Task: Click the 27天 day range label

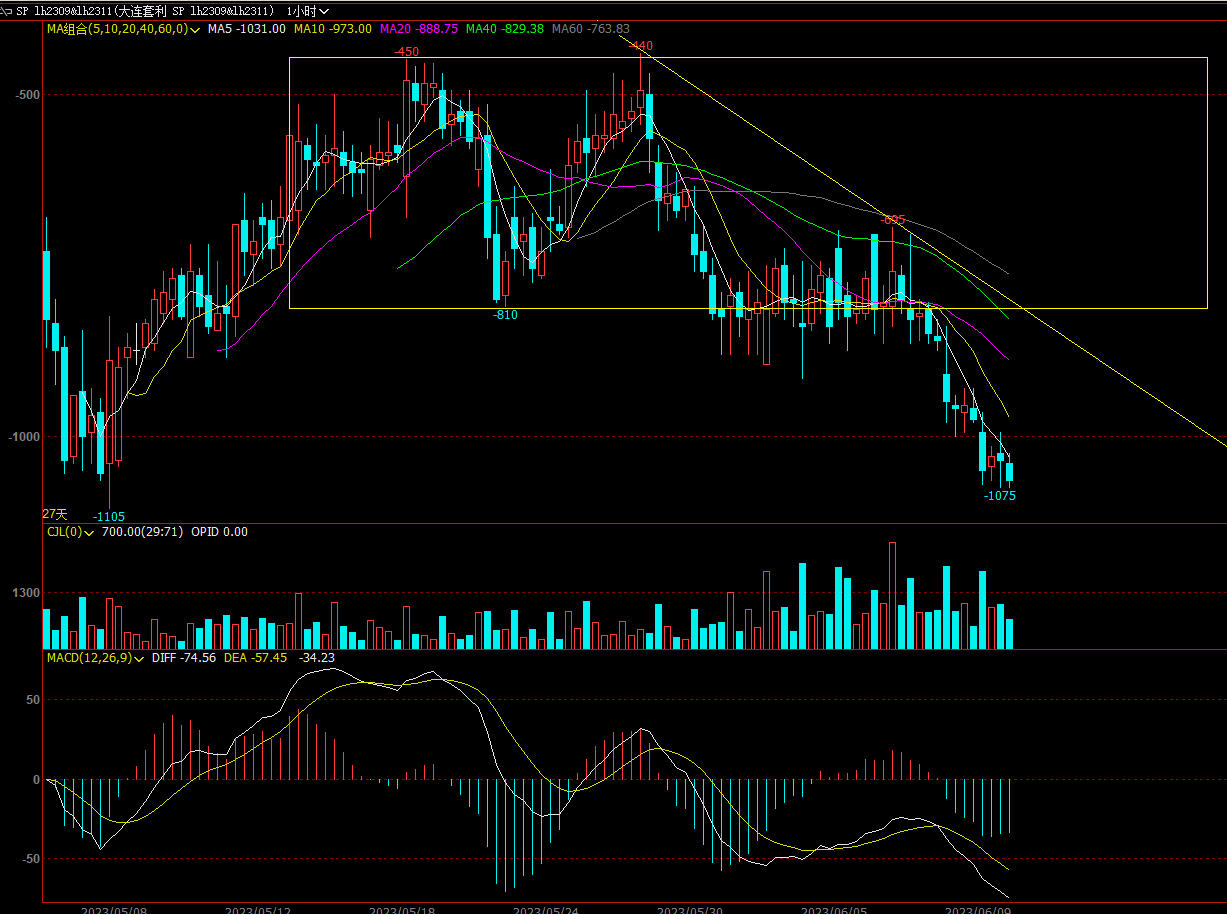Action: click(54, 514)
